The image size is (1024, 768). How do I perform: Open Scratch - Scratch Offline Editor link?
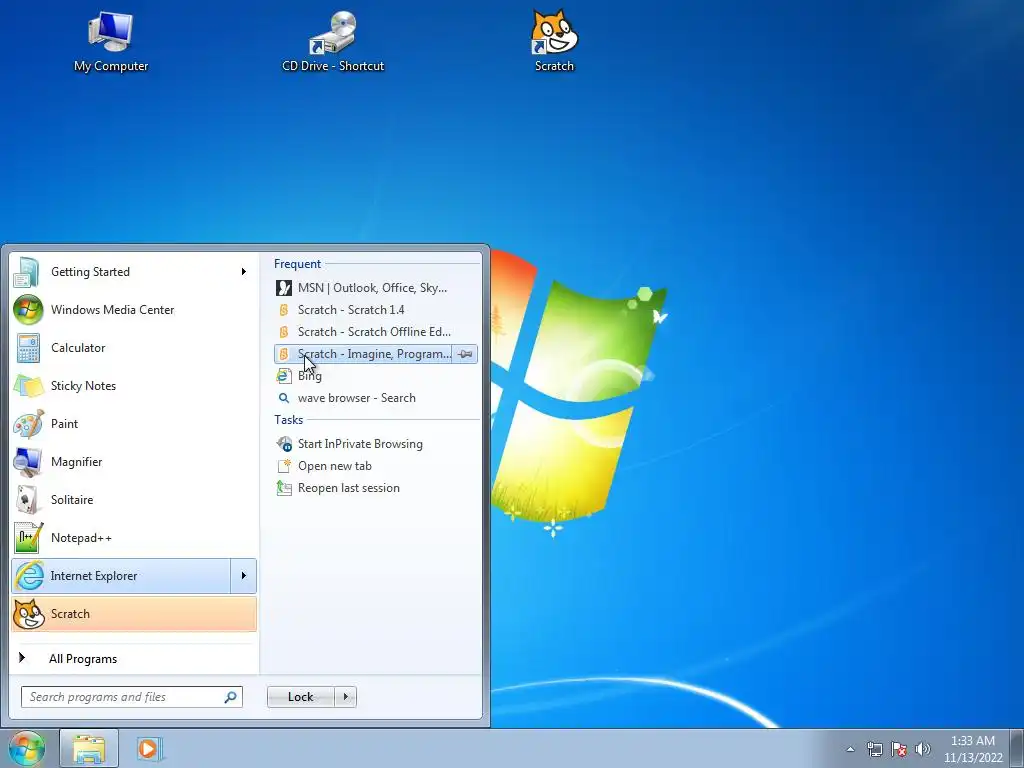pyautogui.click(x=376, y=332)
